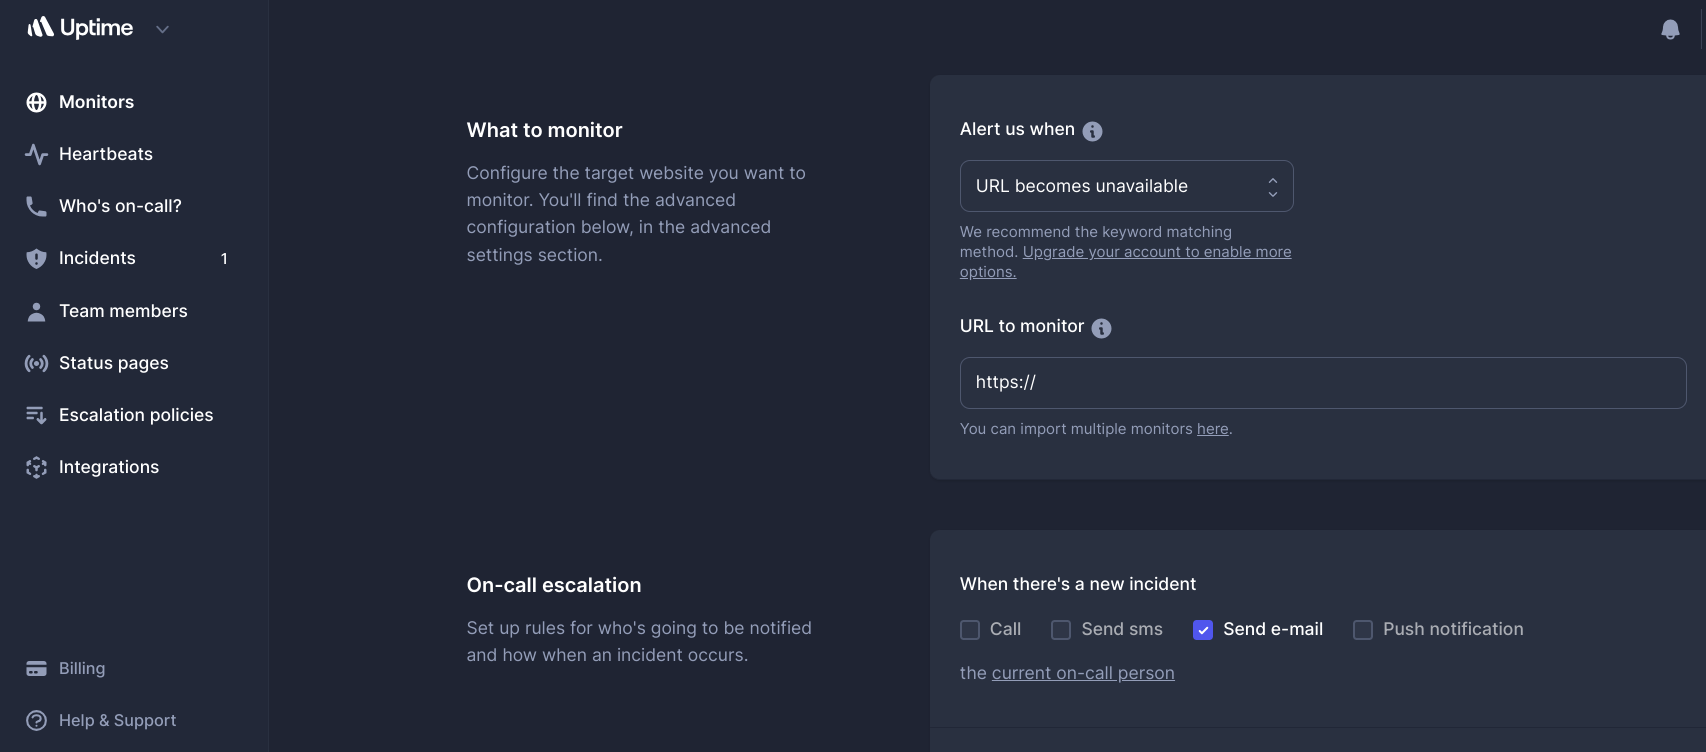The image size is (1706, 752).
Task: Click info icon next to Alert us when
Action: click(x=1092, y=131)
